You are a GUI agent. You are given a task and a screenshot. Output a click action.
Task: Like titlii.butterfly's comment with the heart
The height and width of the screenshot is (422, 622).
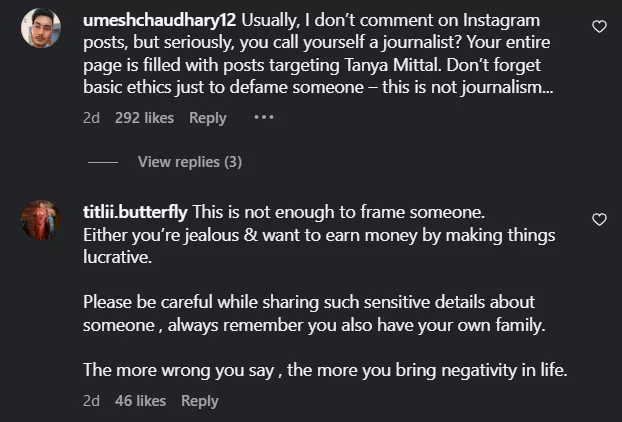[x=599, y=219]
